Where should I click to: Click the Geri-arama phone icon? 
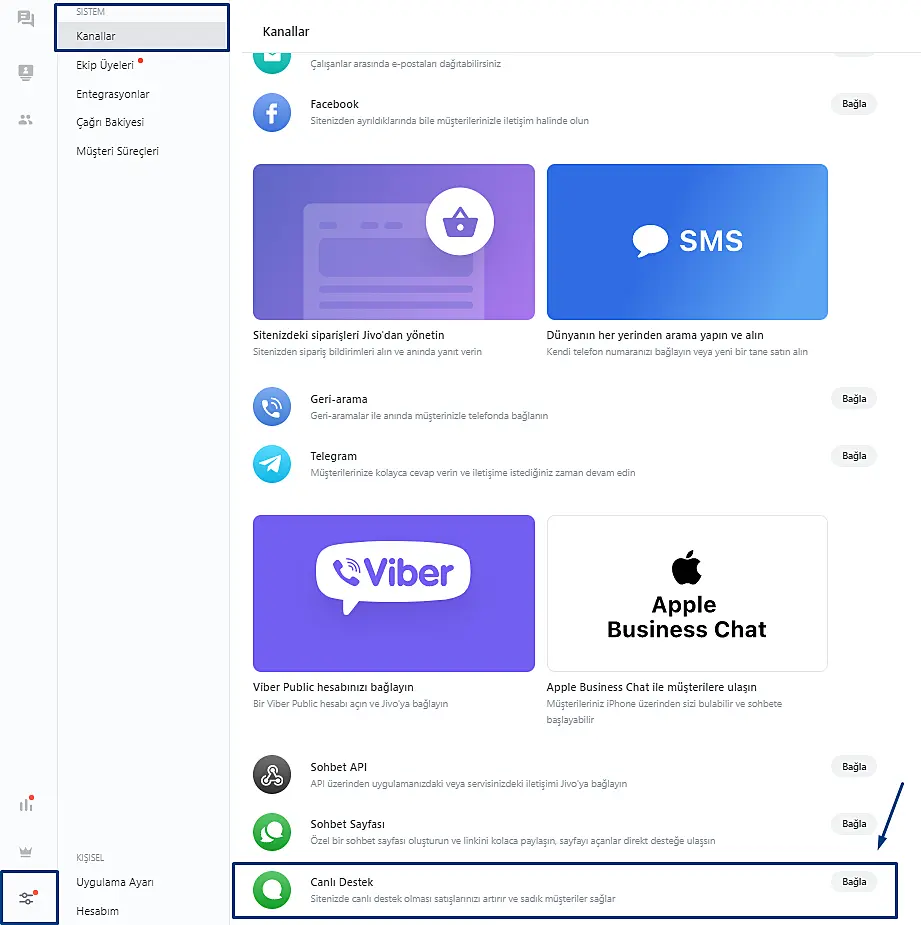point(272,406)
